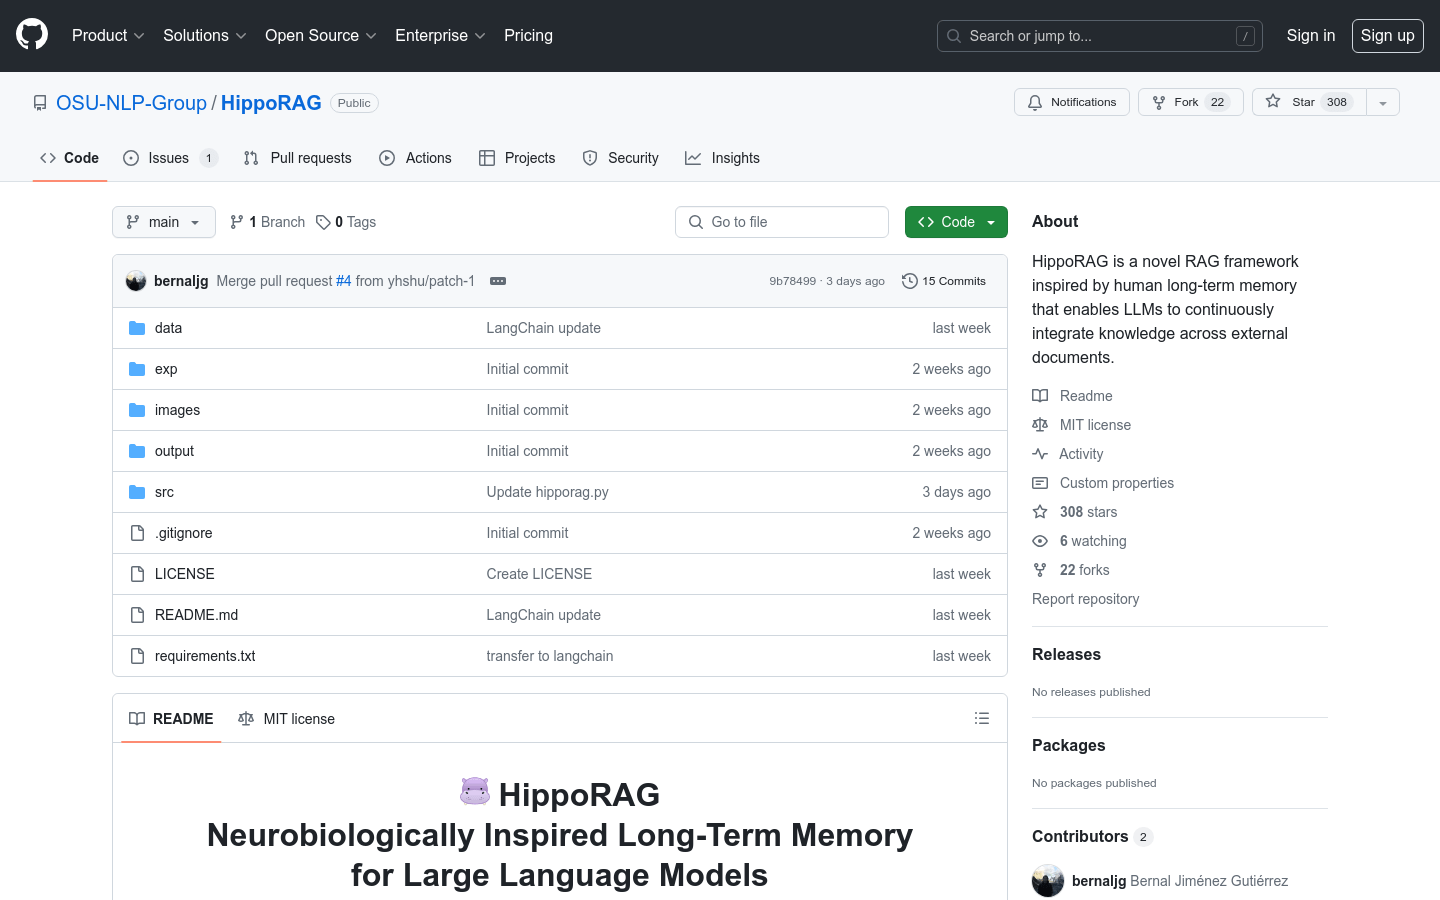The width and height of the screenshot is (1440, 900).
Task: Open the LICENSE file
Action: (x=184, y=574)
